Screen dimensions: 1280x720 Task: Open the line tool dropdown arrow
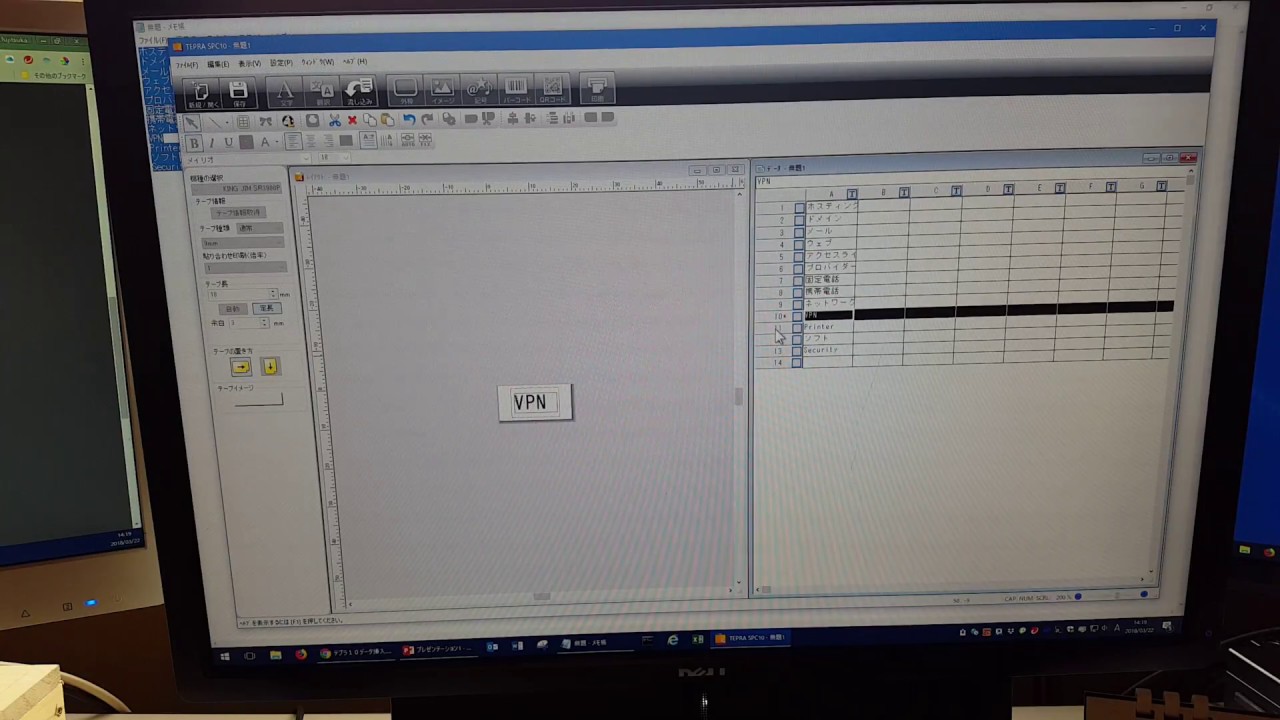point(227,122)
